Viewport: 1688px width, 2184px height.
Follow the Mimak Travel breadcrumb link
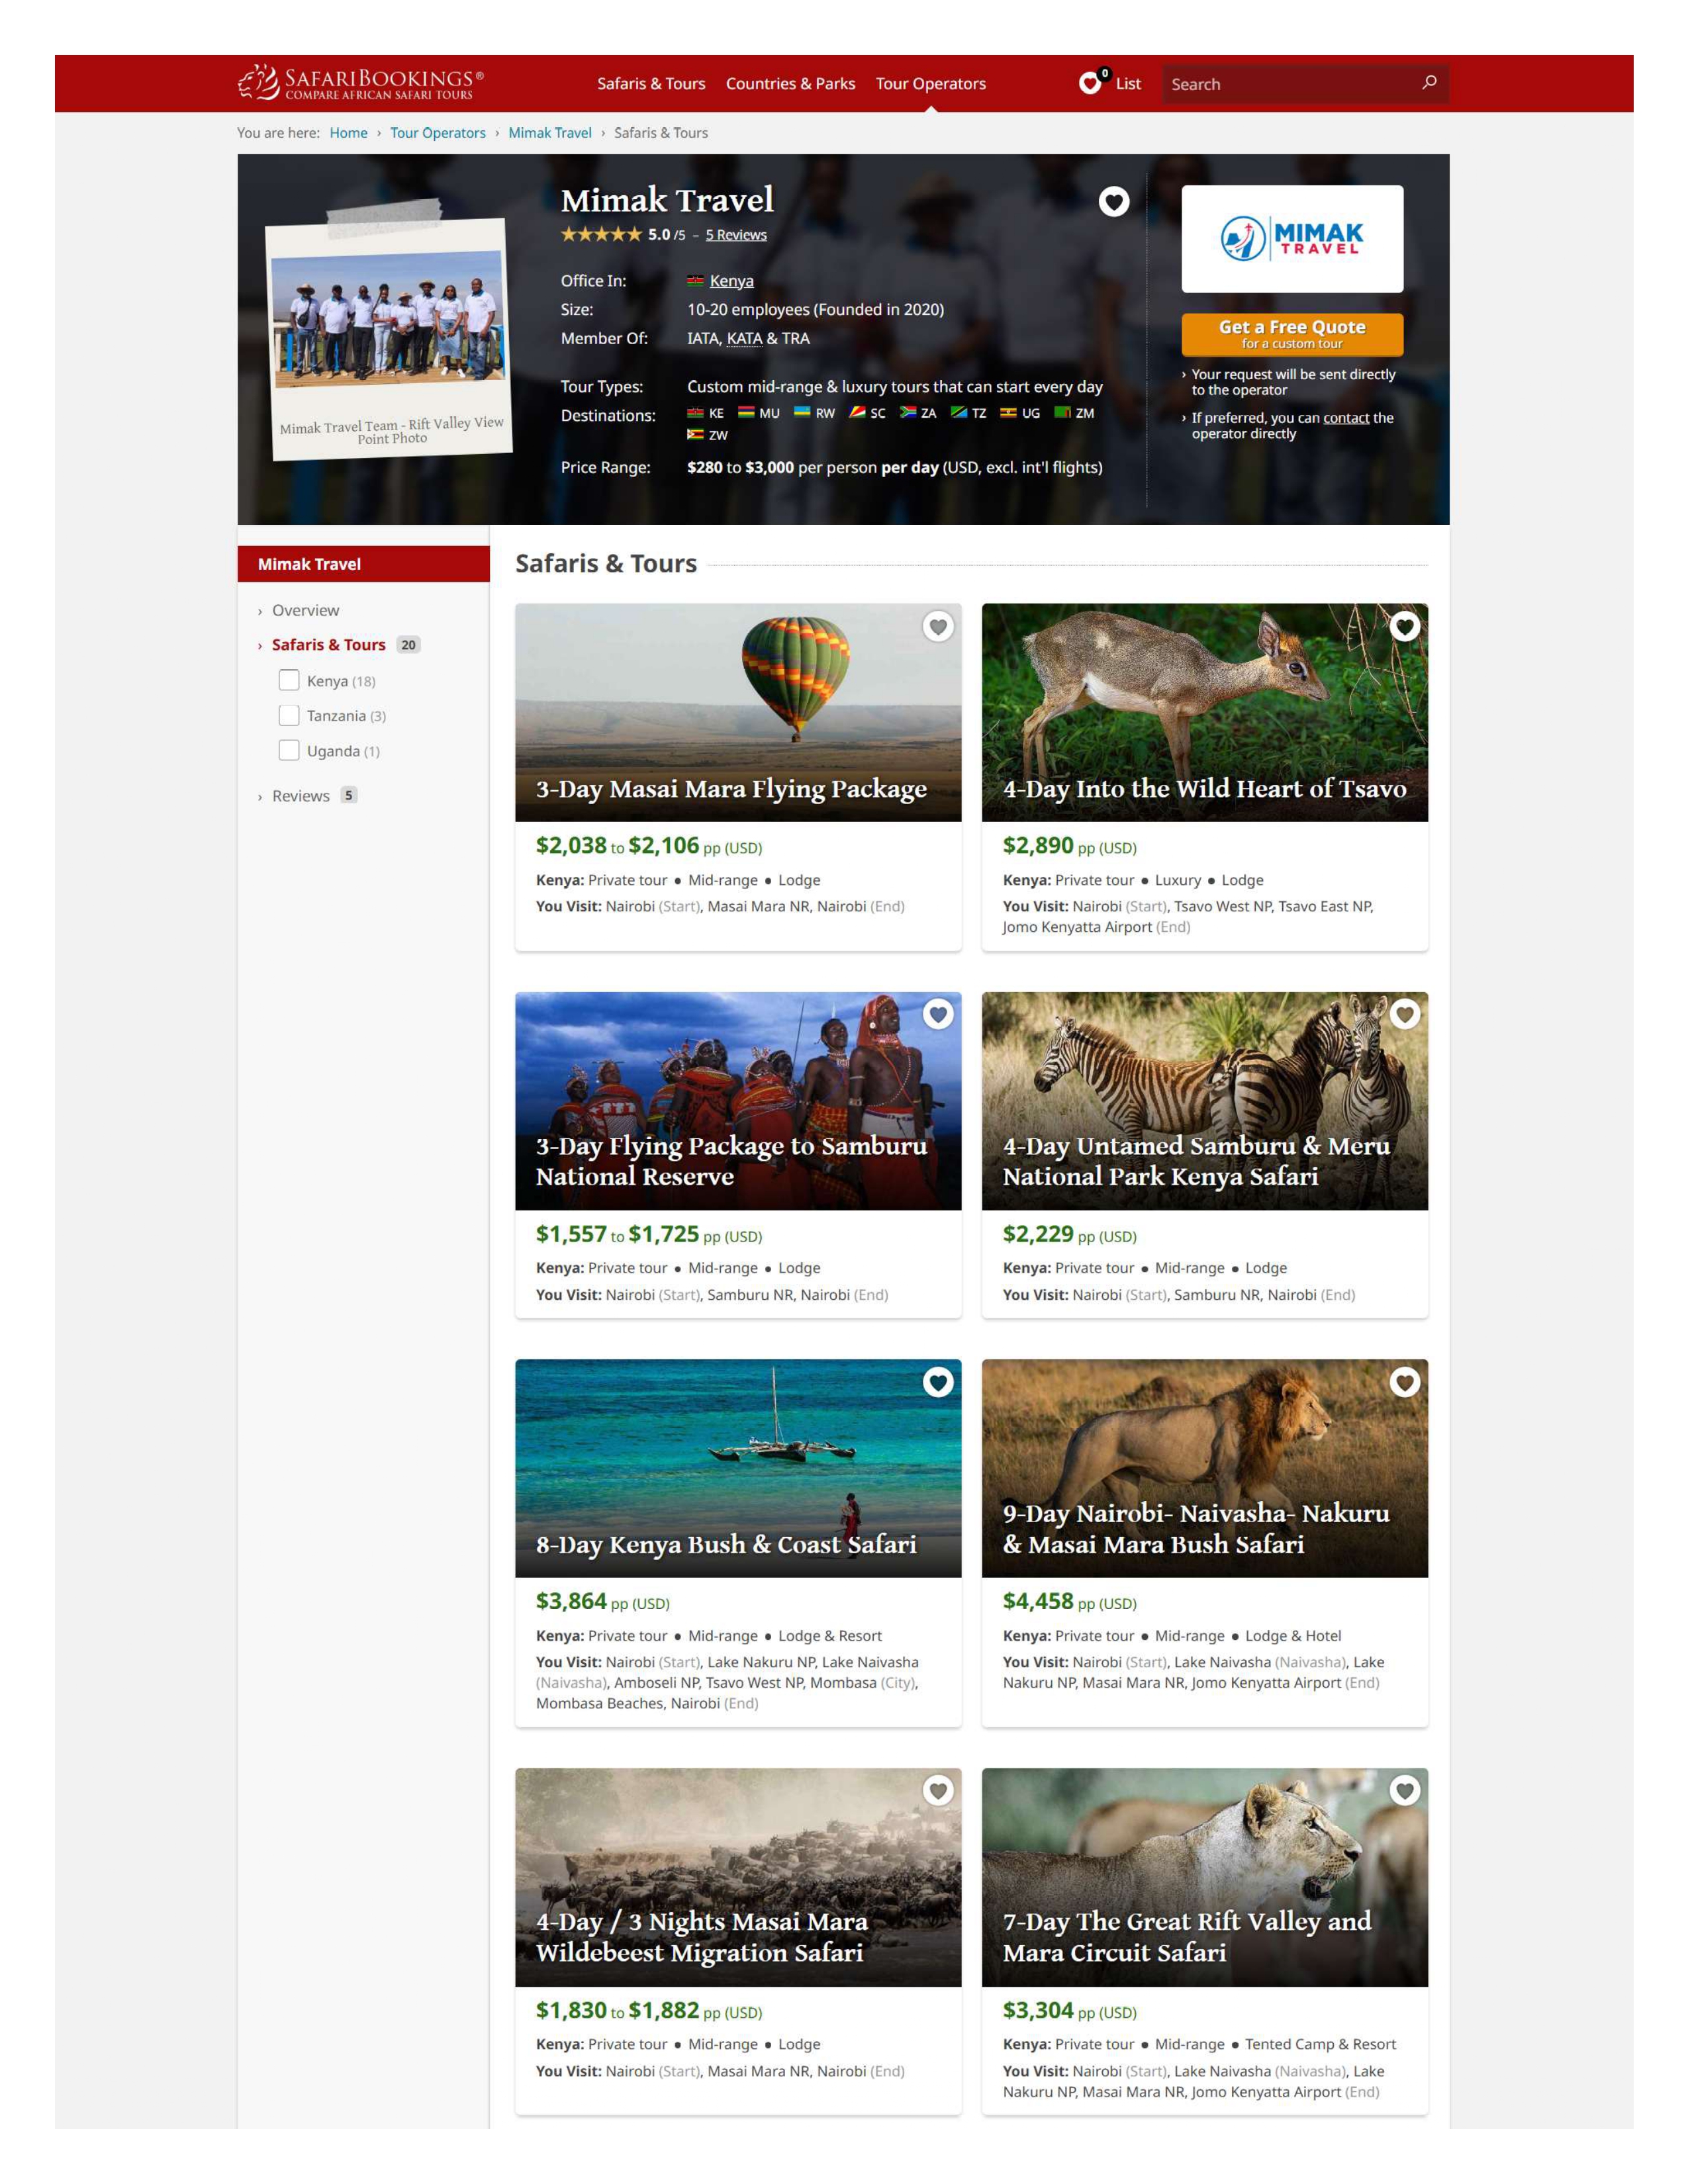pos(550,133)
